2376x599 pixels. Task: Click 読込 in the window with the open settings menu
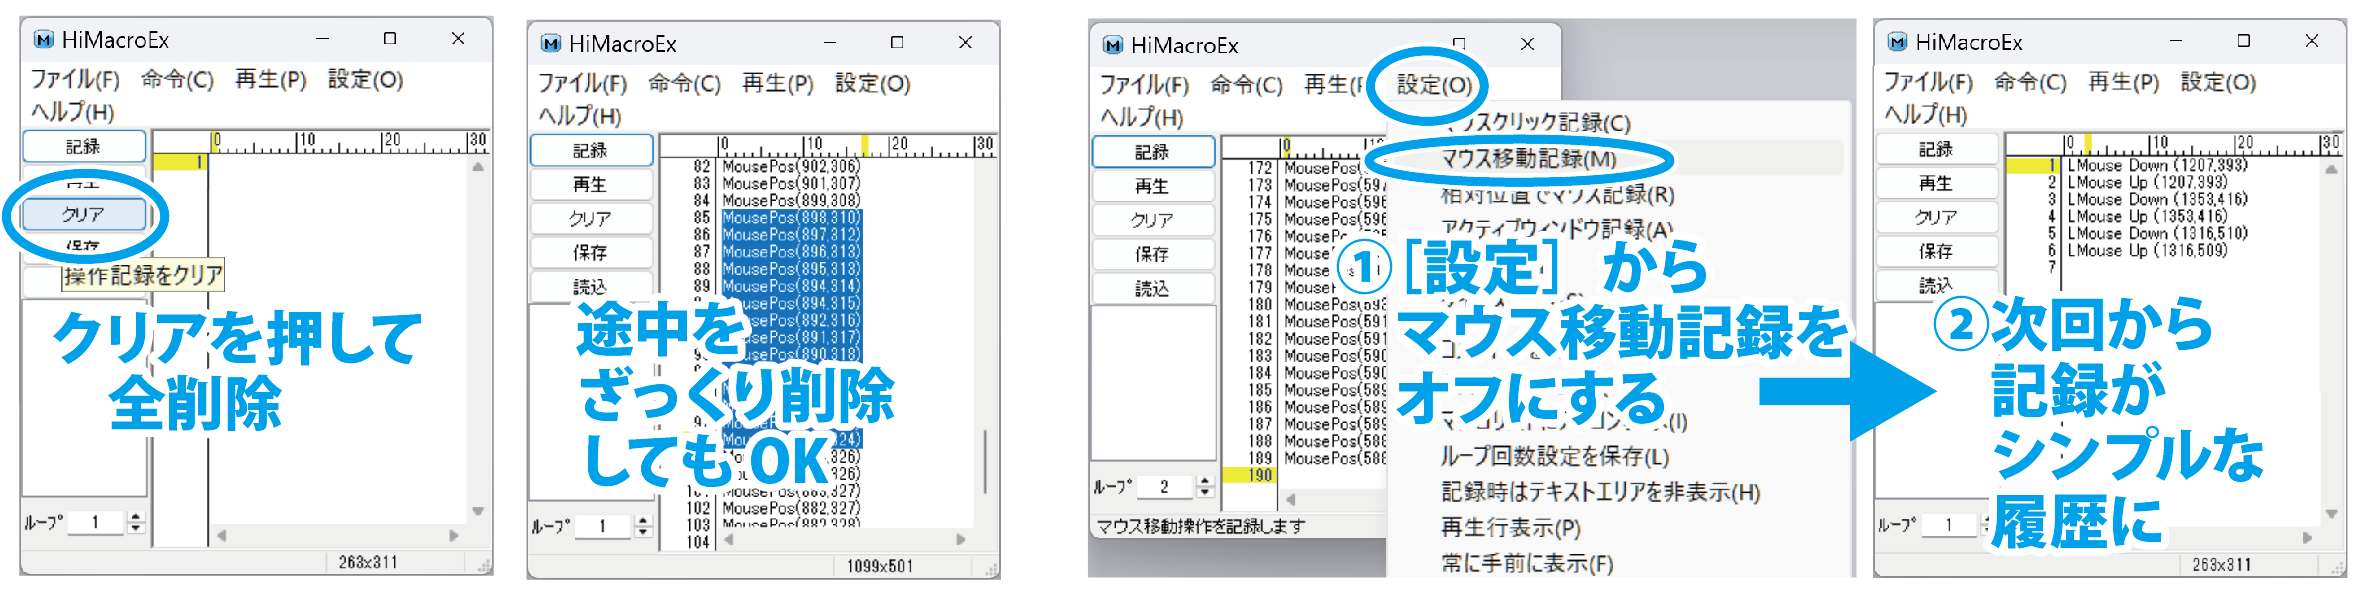(x=1153, y=288)
